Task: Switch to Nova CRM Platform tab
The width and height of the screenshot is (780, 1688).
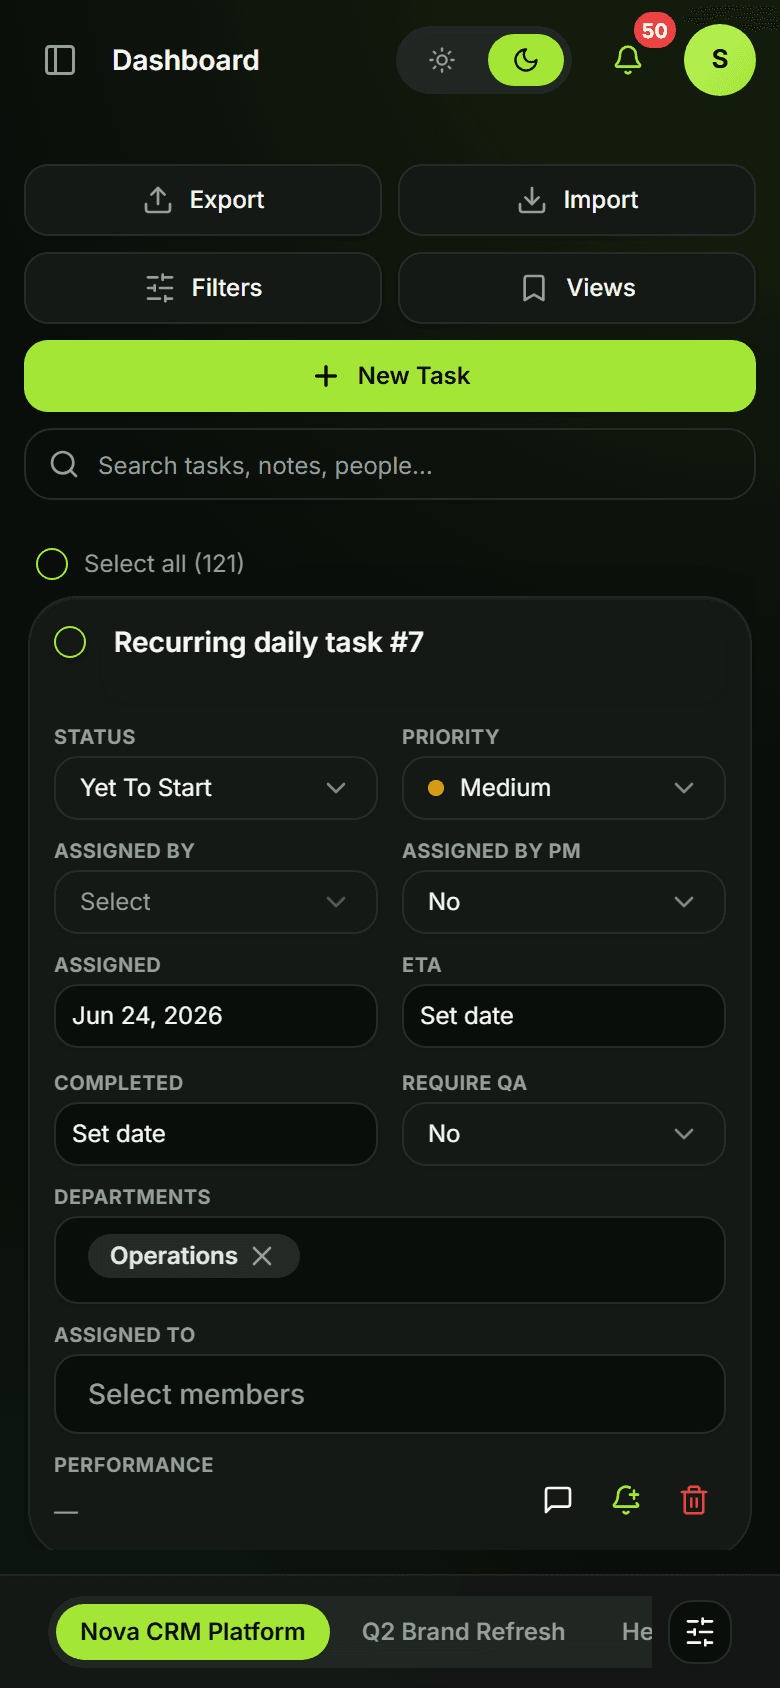Action: click(x=193, y=1632)
